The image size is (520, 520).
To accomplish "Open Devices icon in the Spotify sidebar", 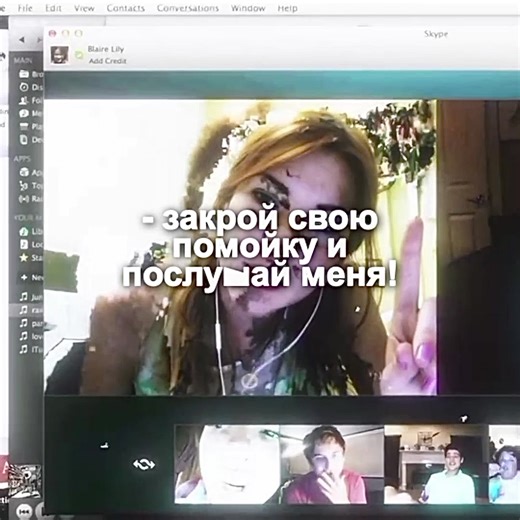I will point(24,139).
